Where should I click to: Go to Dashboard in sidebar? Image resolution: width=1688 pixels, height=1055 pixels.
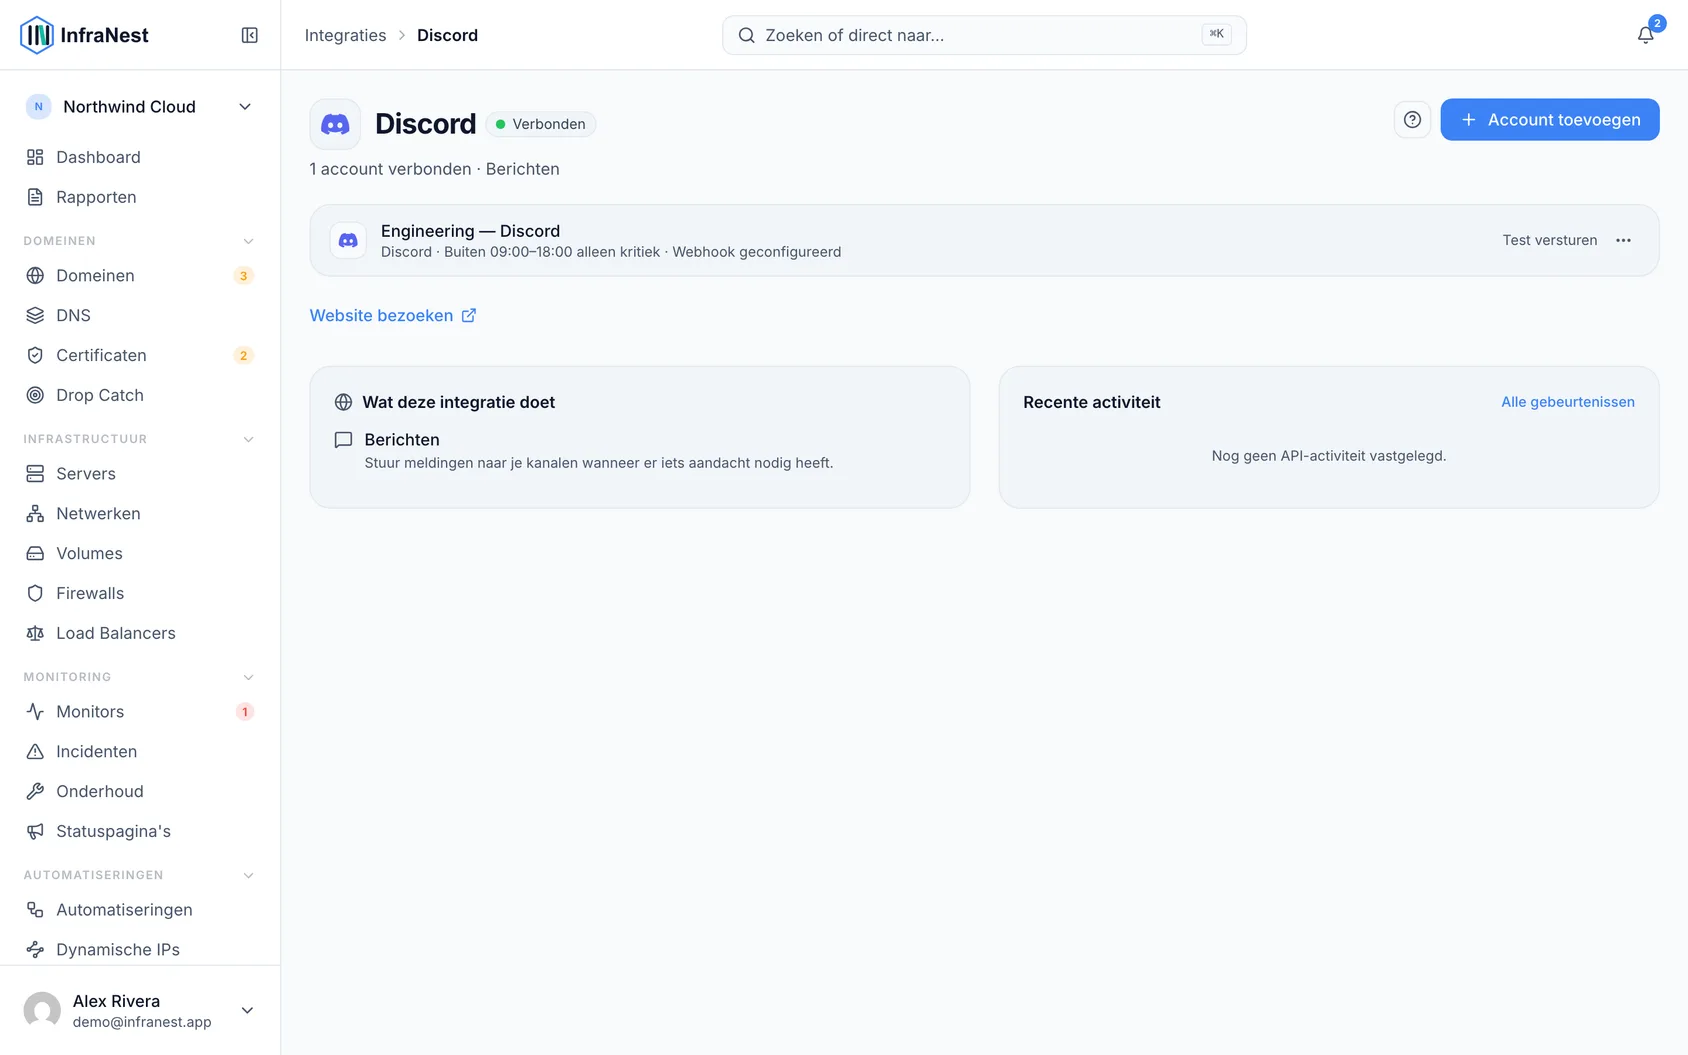point(140,157)
